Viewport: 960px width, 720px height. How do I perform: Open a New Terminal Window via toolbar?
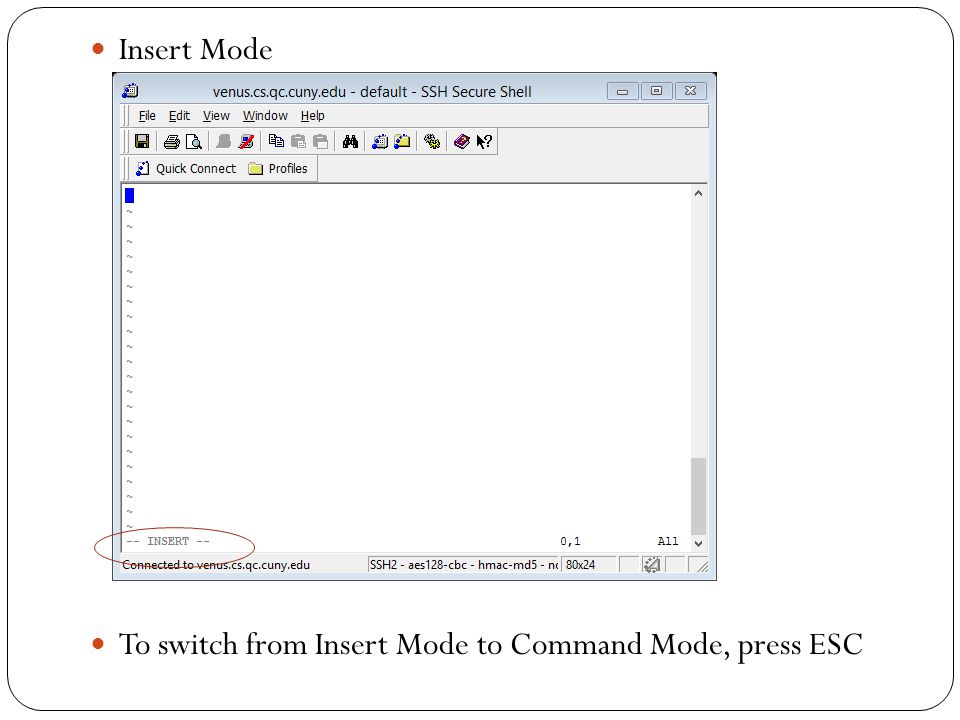coord(380,141)
